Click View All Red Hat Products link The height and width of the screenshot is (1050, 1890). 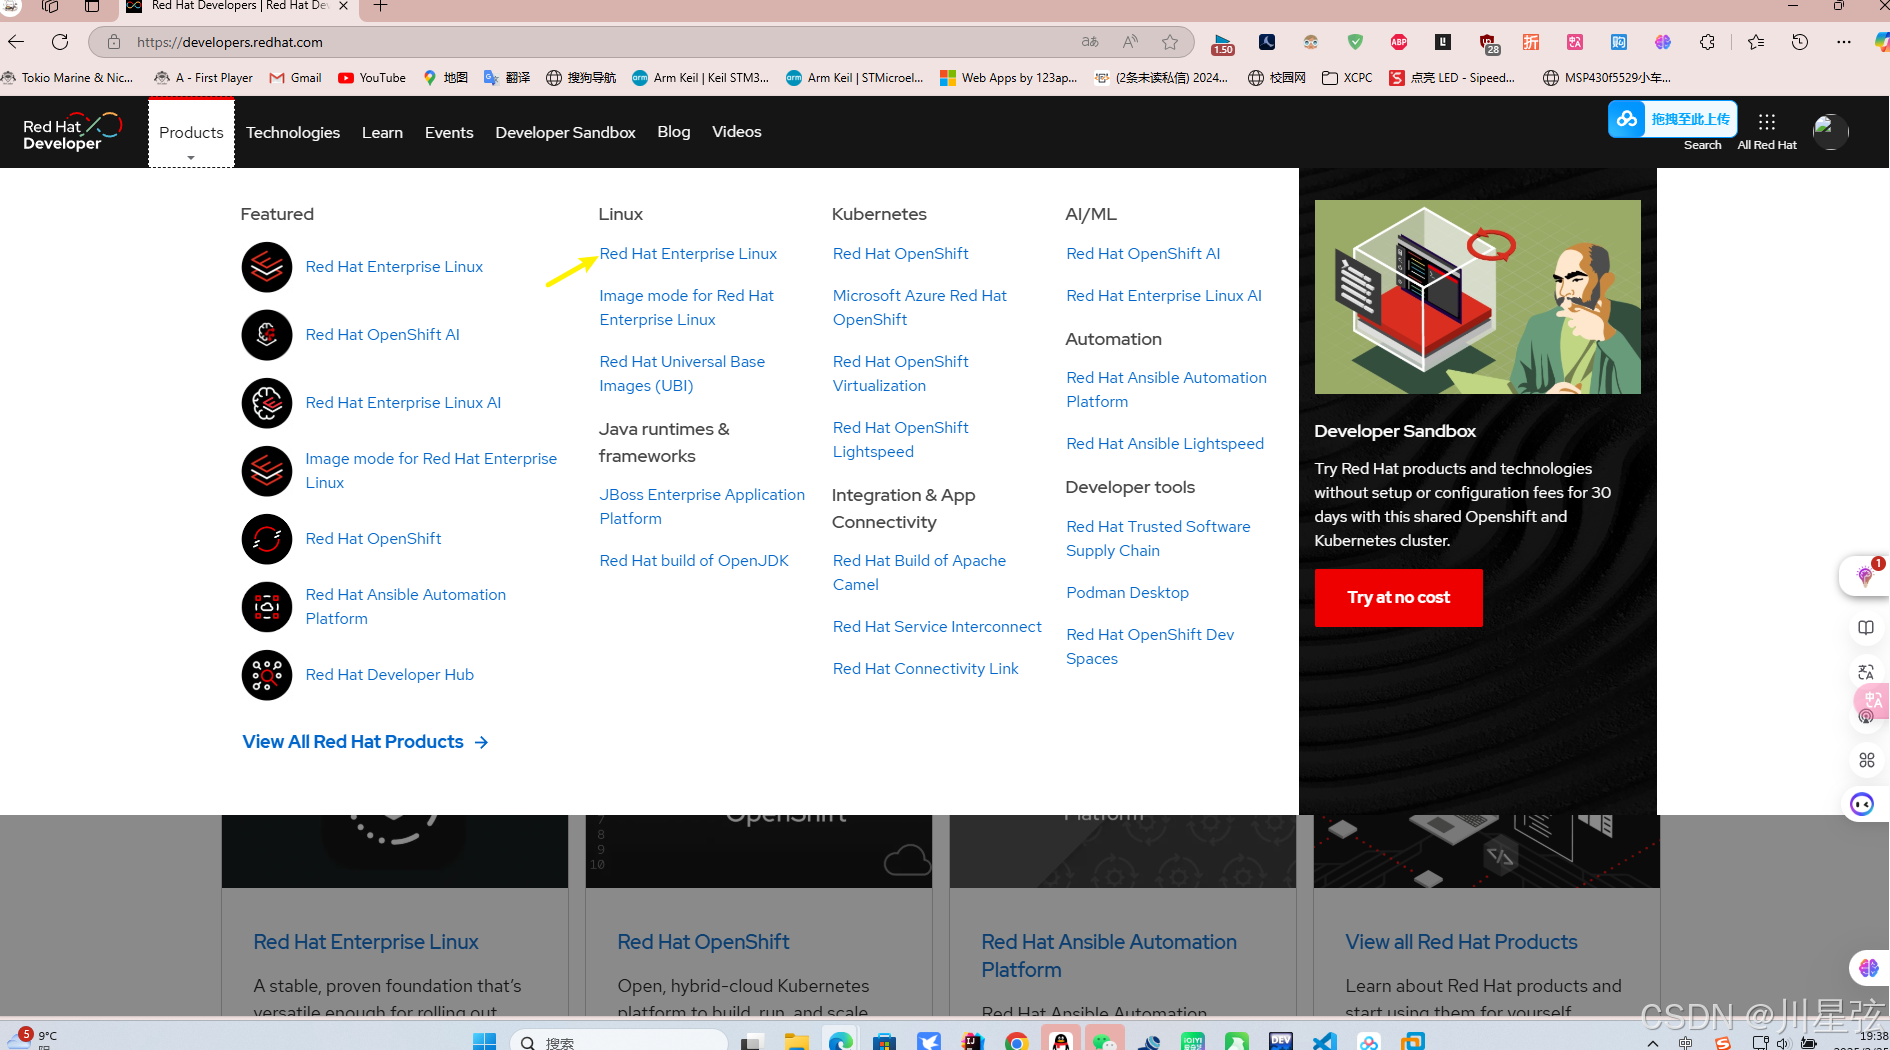tap(365, 742)
